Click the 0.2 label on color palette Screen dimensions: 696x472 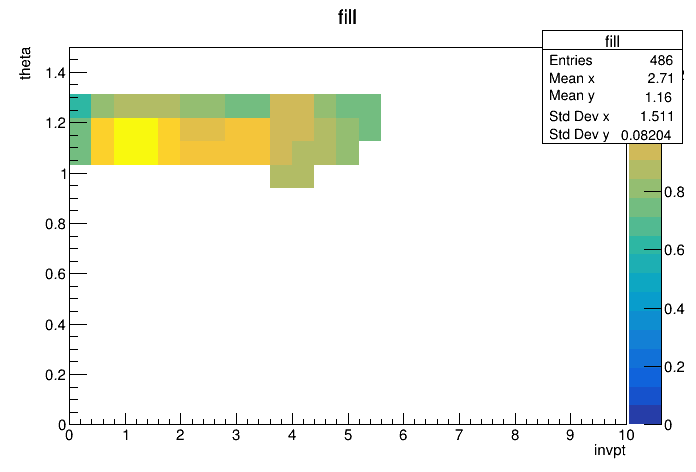[x=674, y=367]
